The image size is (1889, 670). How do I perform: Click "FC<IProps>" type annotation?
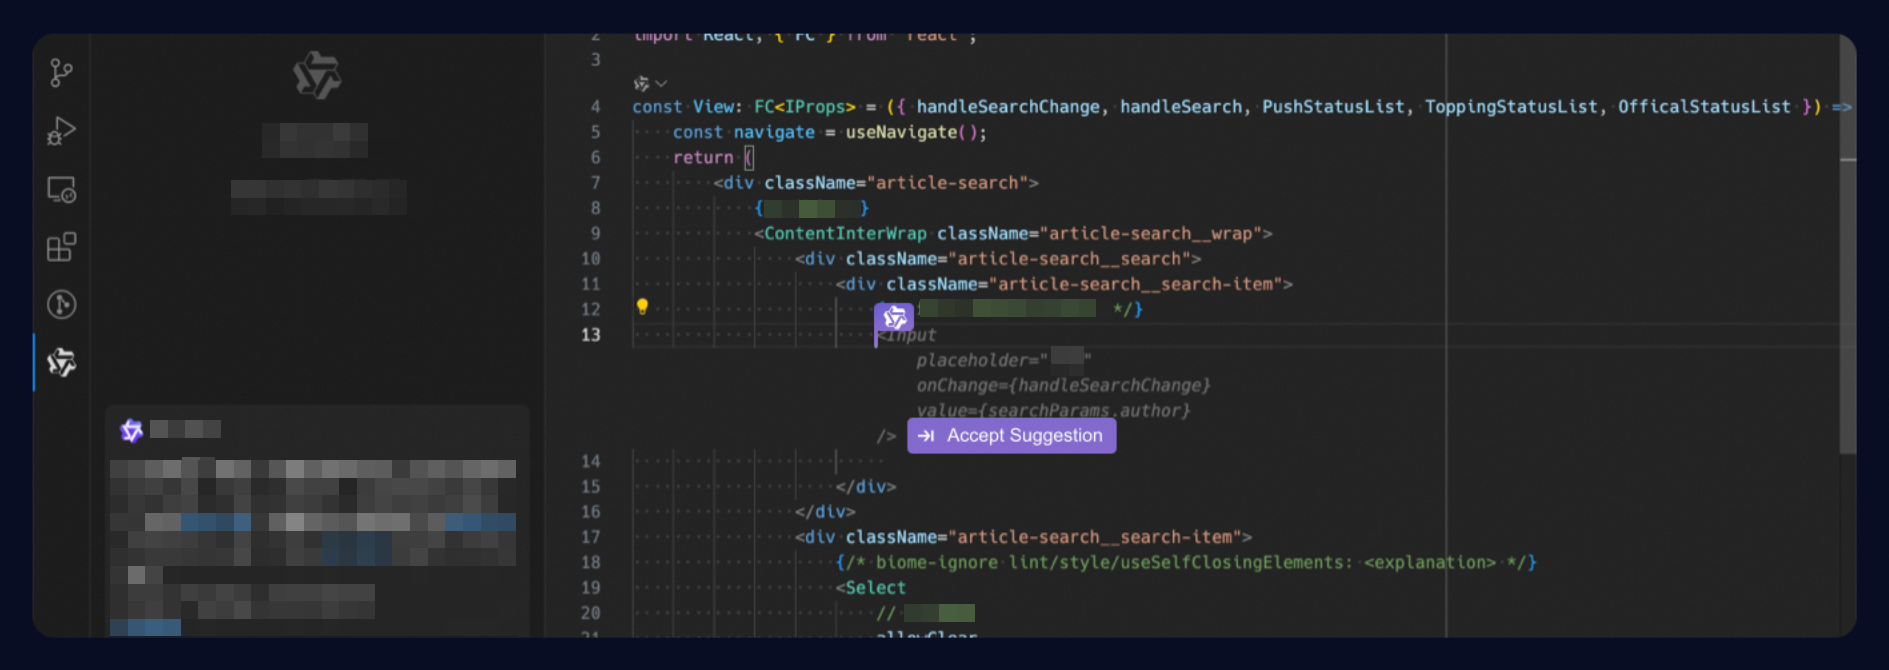[x=805, y=107]
